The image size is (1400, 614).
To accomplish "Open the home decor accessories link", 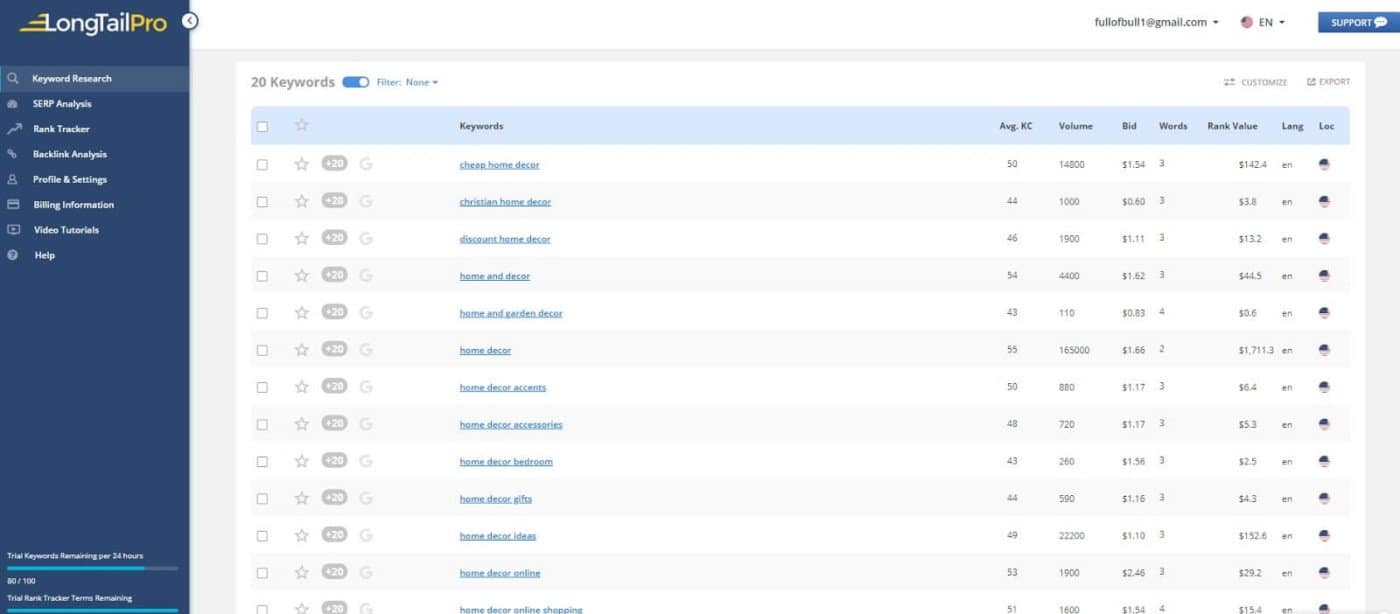I will pos(511,424).
